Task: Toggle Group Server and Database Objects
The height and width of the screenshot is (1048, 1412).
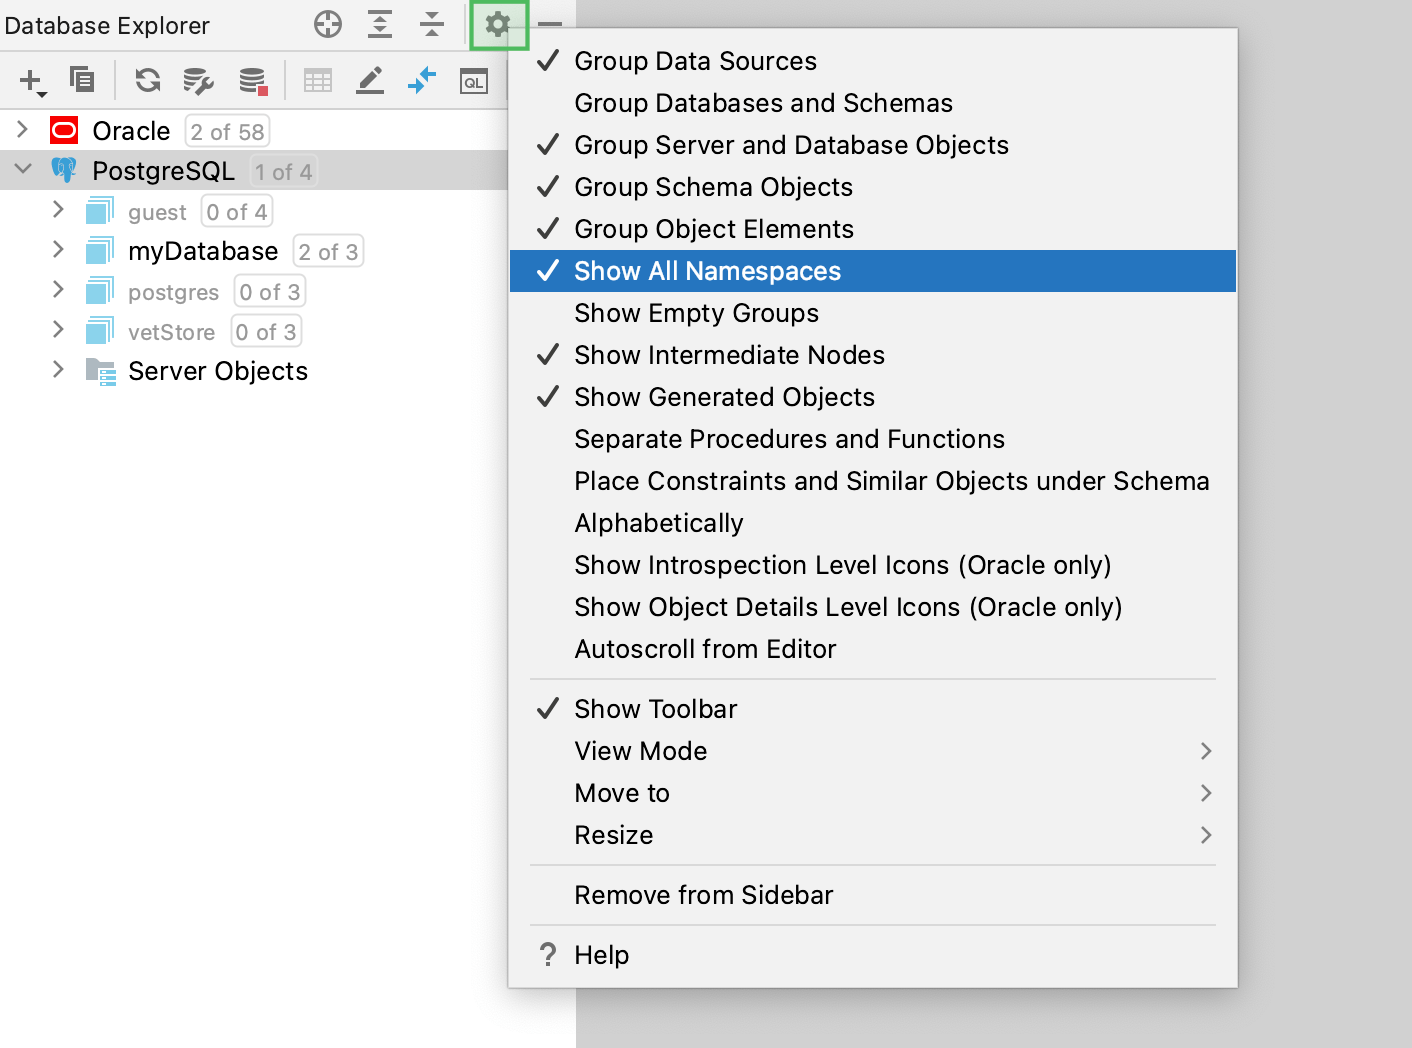Action: (x=873, y=145)
